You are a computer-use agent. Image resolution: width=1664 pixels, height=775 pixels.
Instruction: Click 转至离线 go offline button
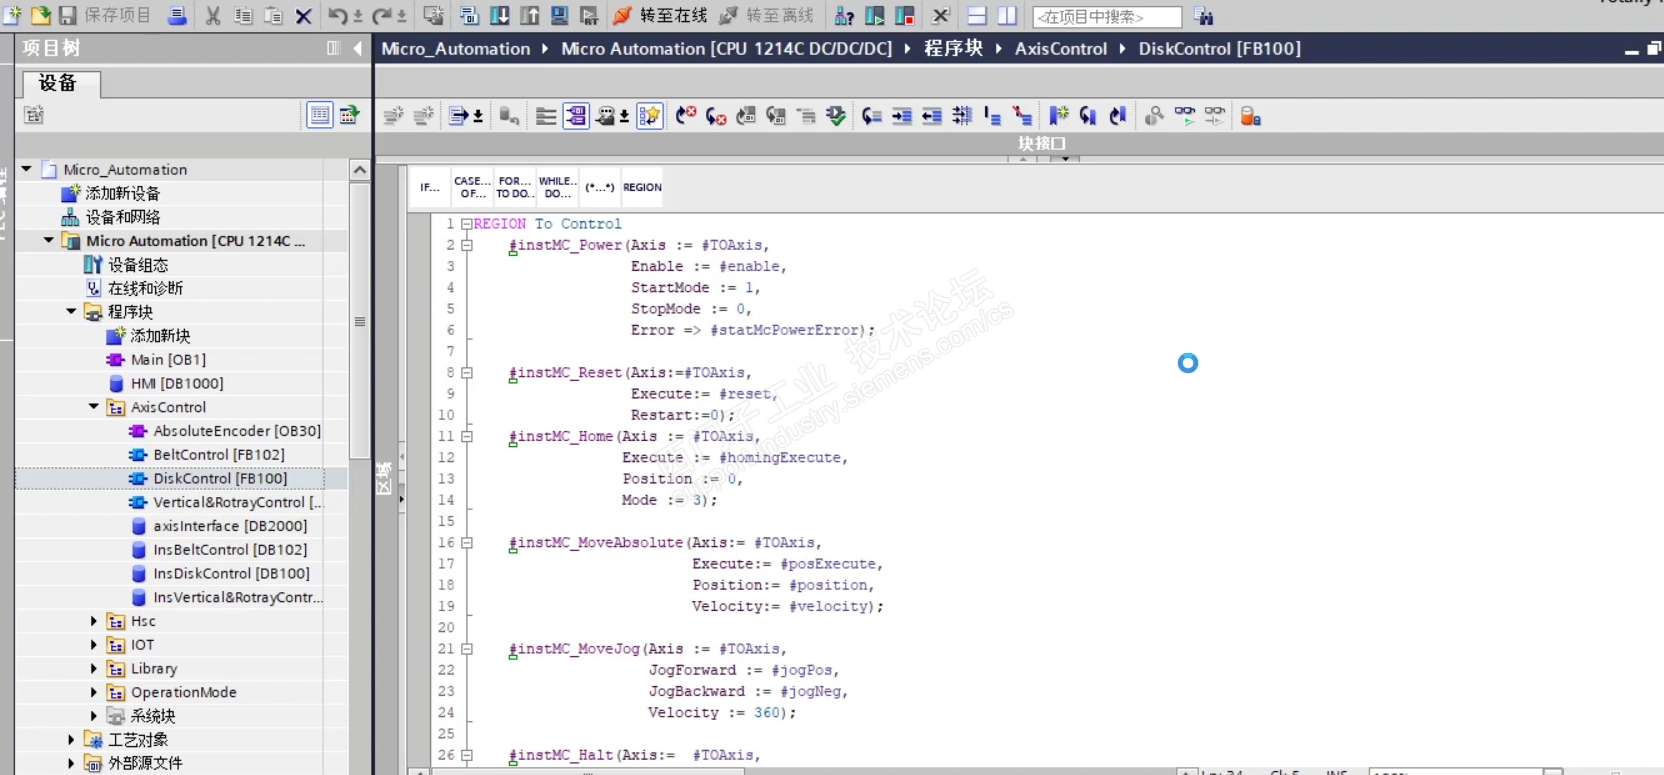[767, 16]
